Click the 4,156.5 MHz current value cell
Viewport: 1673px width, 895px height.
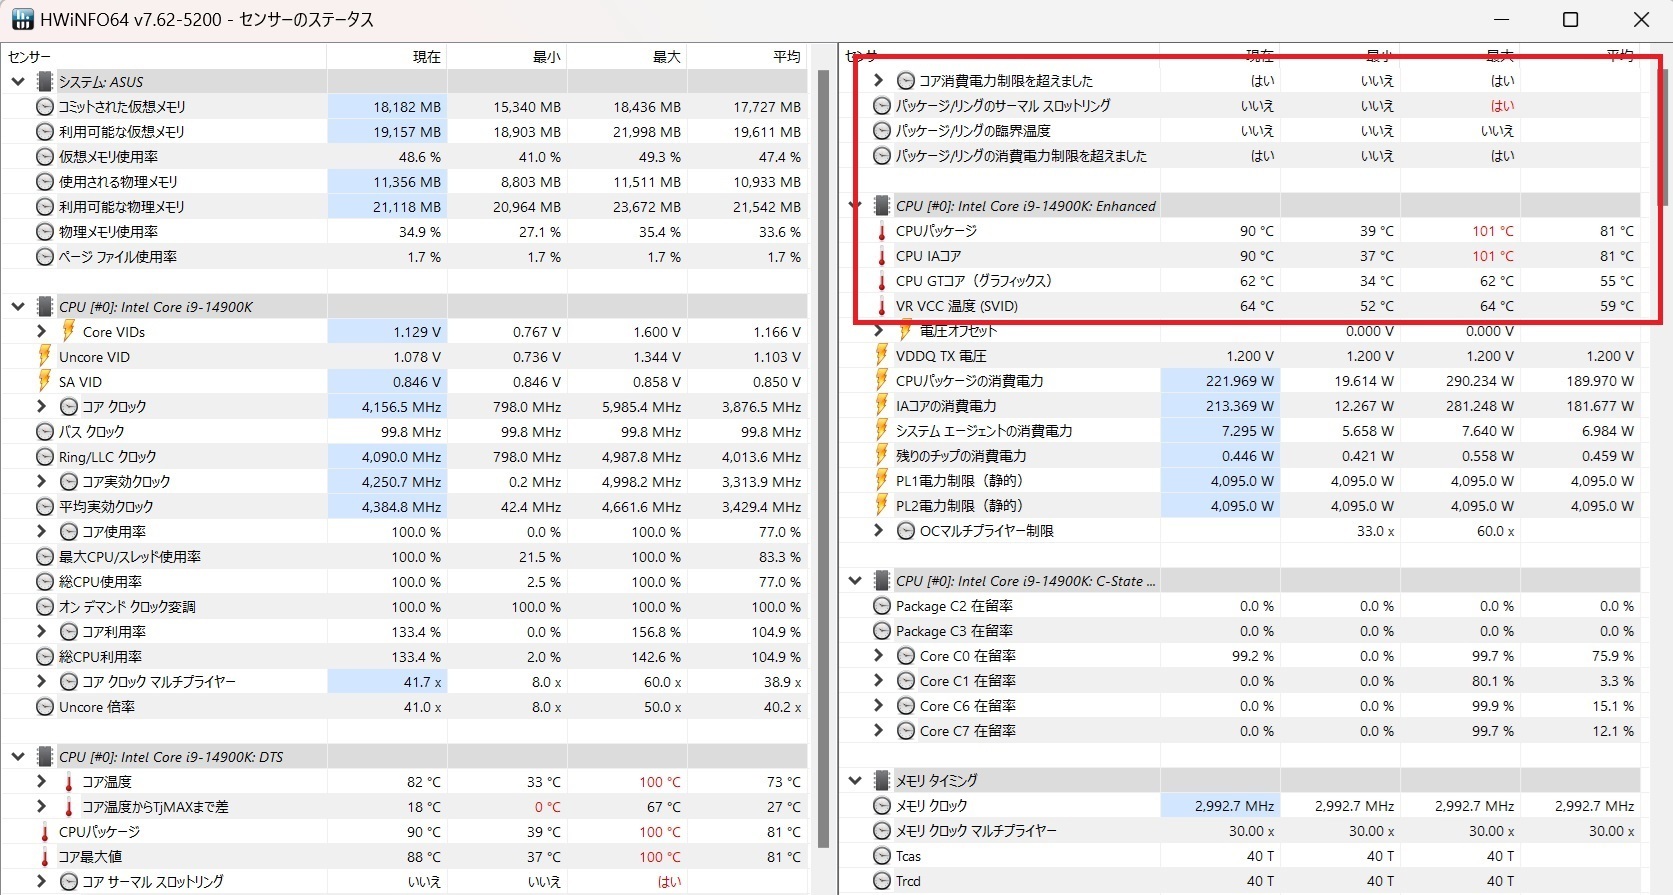tap(387, 406)
